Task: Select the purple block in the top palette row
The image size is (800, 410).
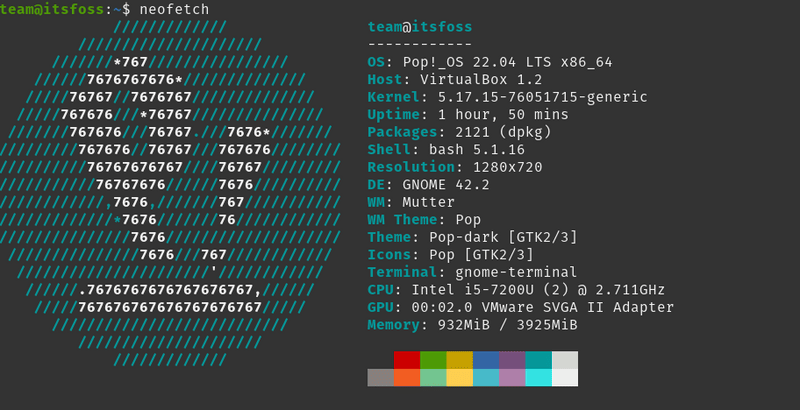Action: [x=512, y=360]
